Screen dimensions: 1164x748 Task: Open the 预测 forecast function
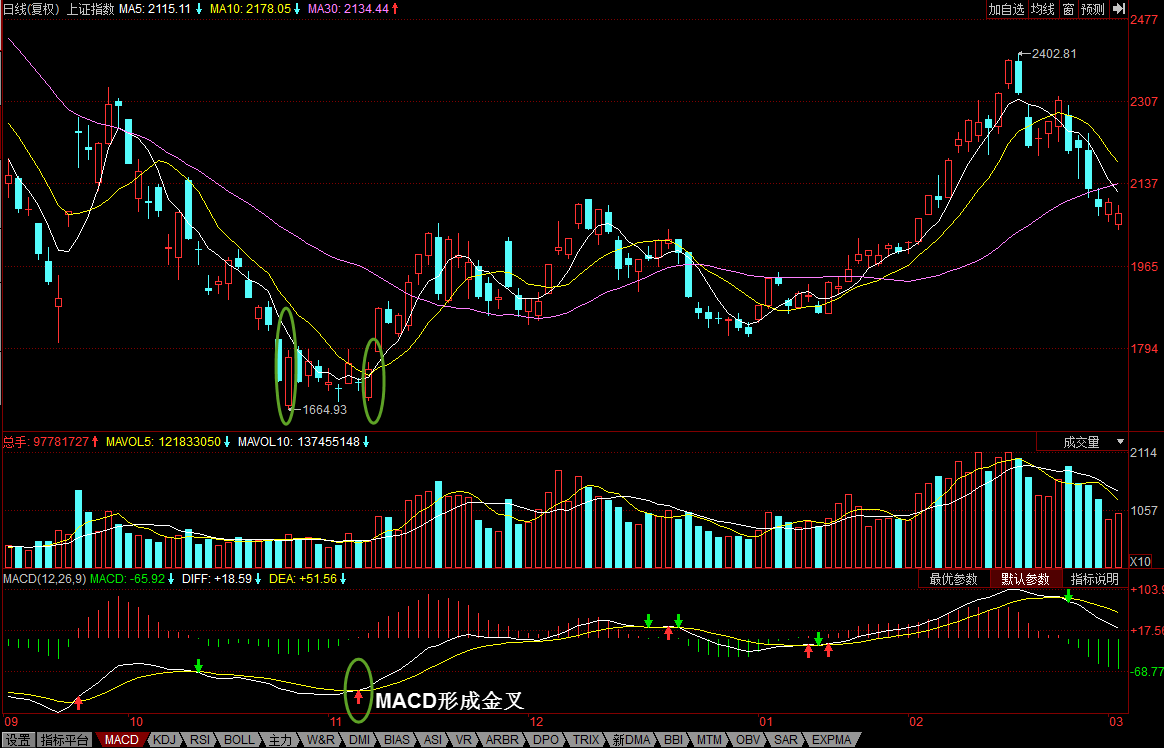pyautogui.click(x=1093, y=9)
